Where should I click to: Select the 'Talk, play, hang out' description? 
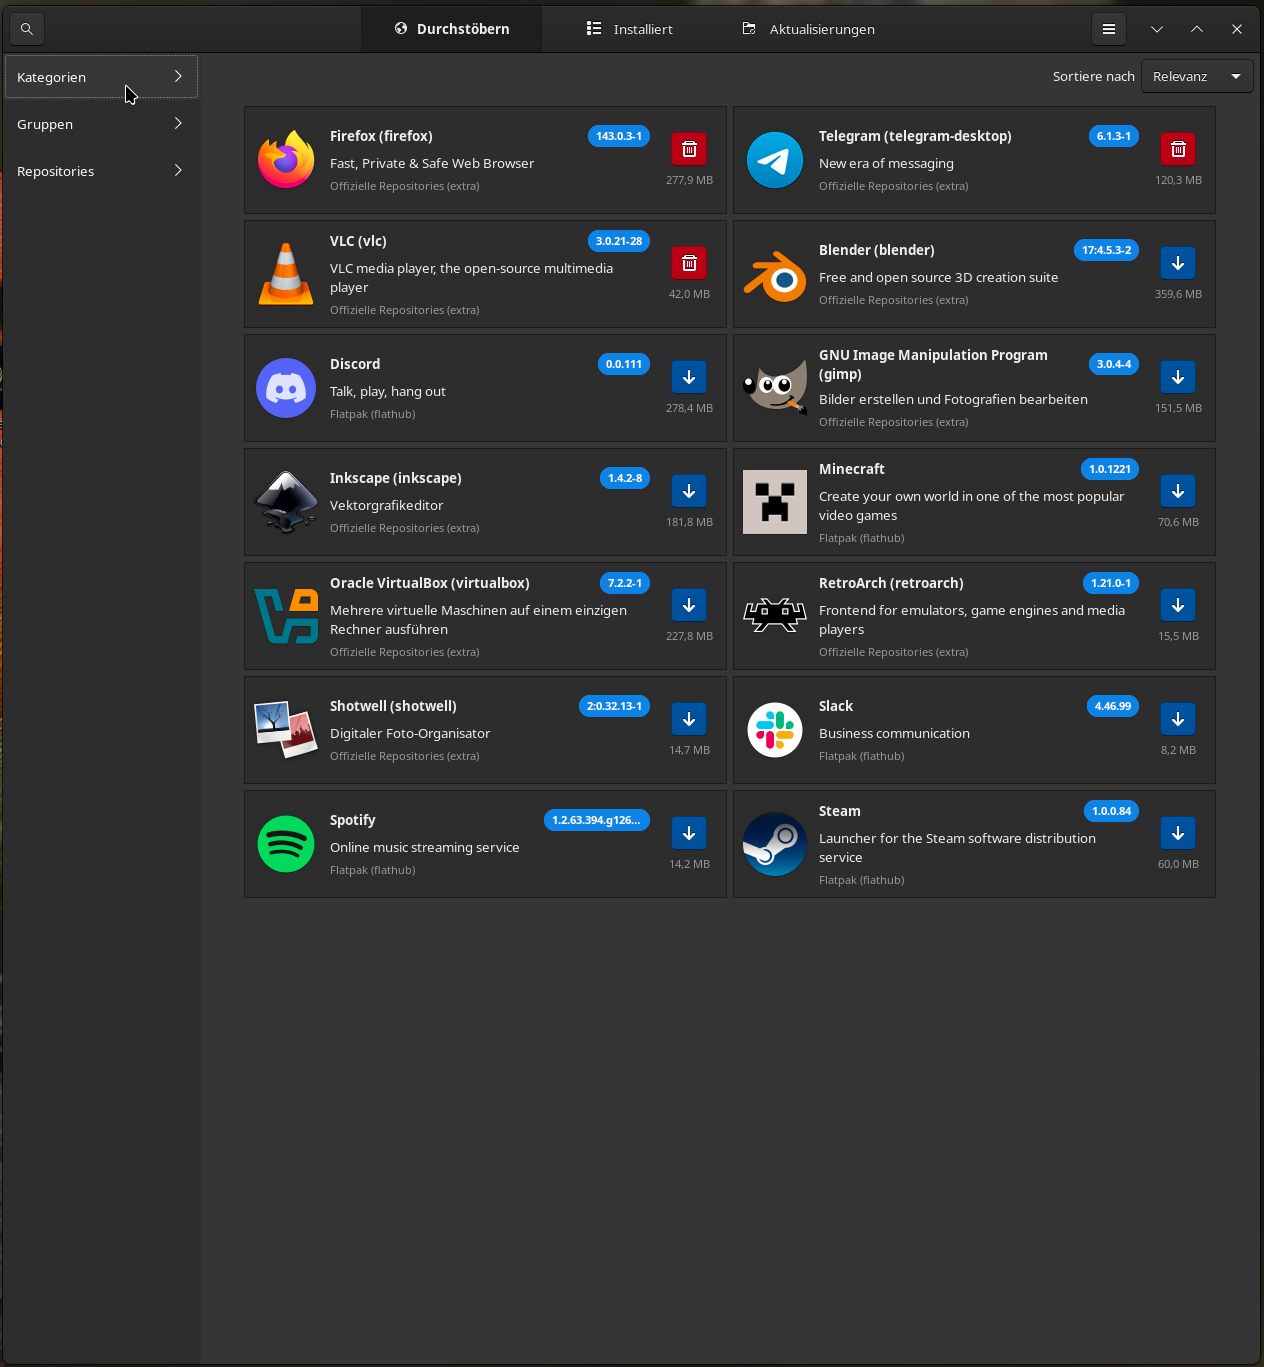pos(388,391)
